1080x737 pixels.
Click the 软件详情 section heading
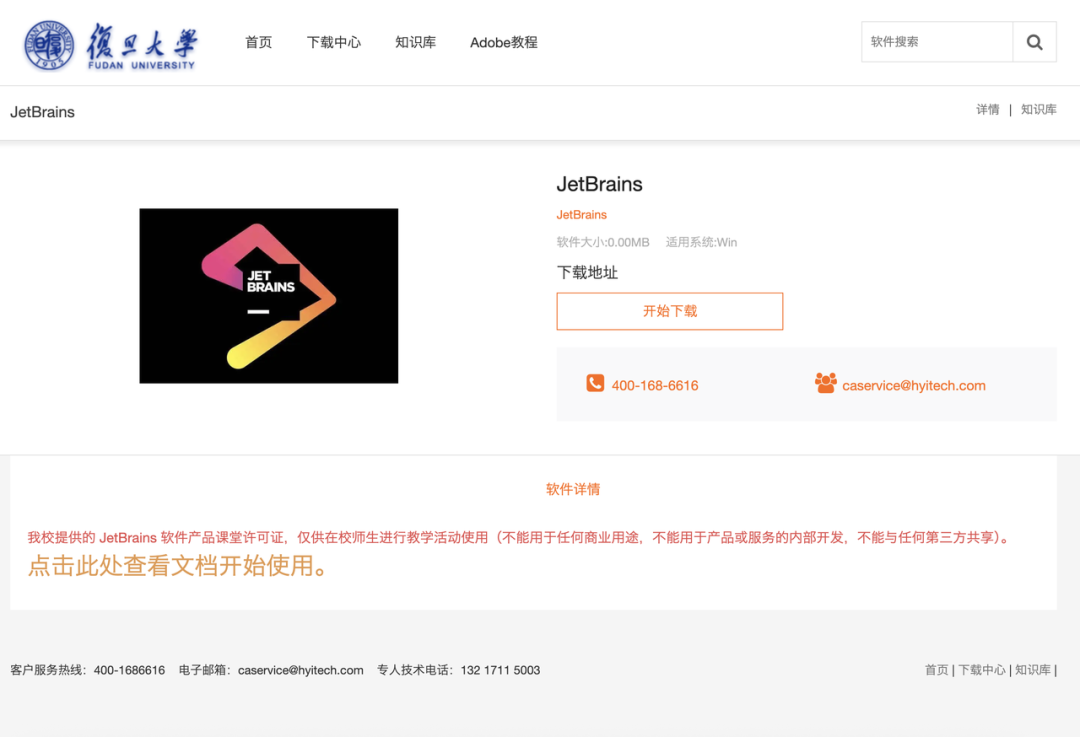click(573, 489)
